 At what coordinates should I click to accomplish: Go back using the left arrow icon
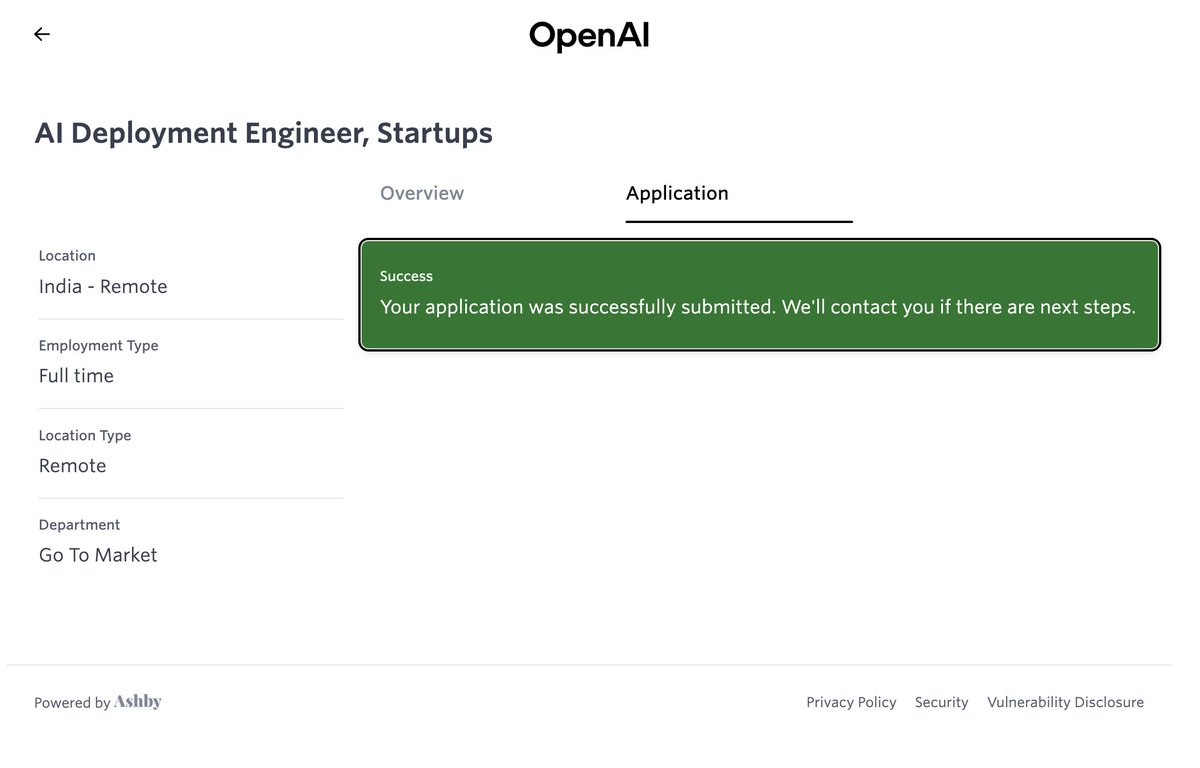tap(42, 34)
